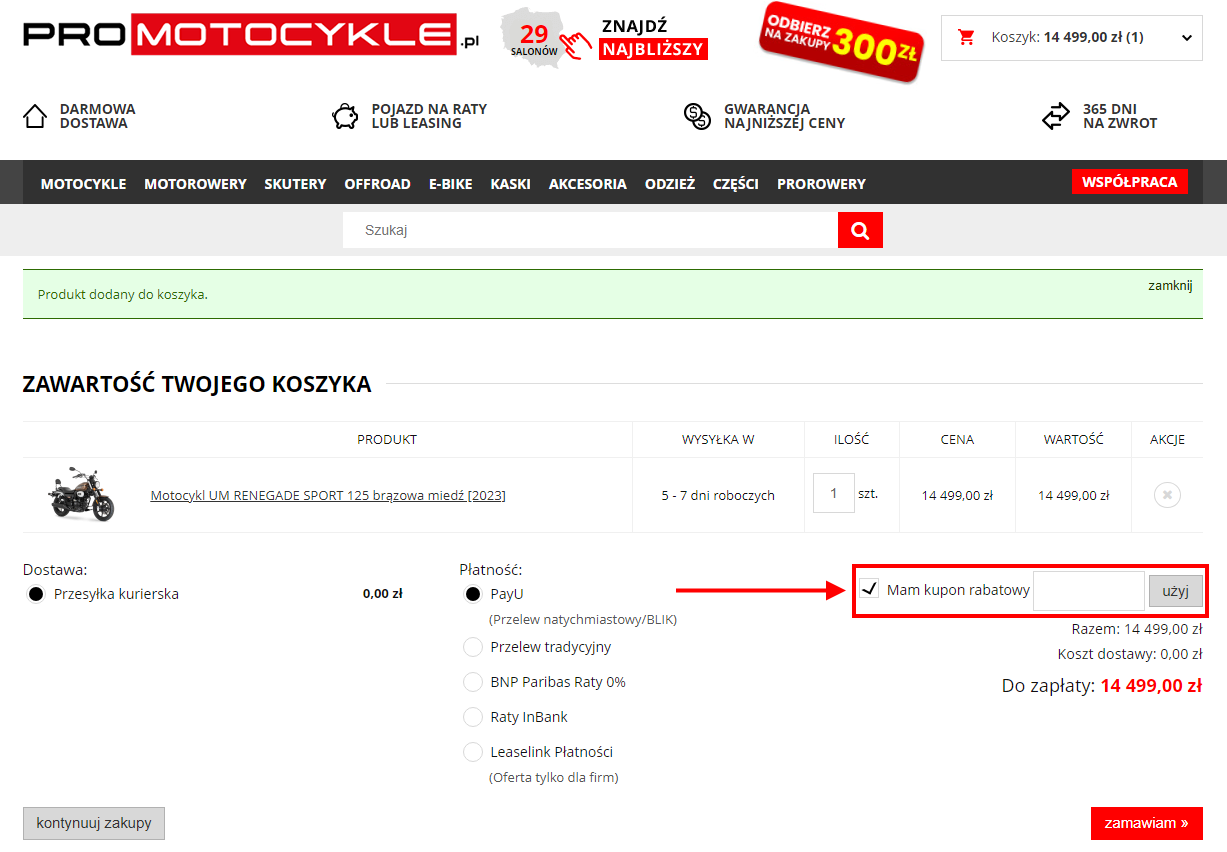The width and height of the screenshot is (1227, 852).
Task: Select Raty InBank payment method
Action: pyautogui.click(x=473, y=717)
